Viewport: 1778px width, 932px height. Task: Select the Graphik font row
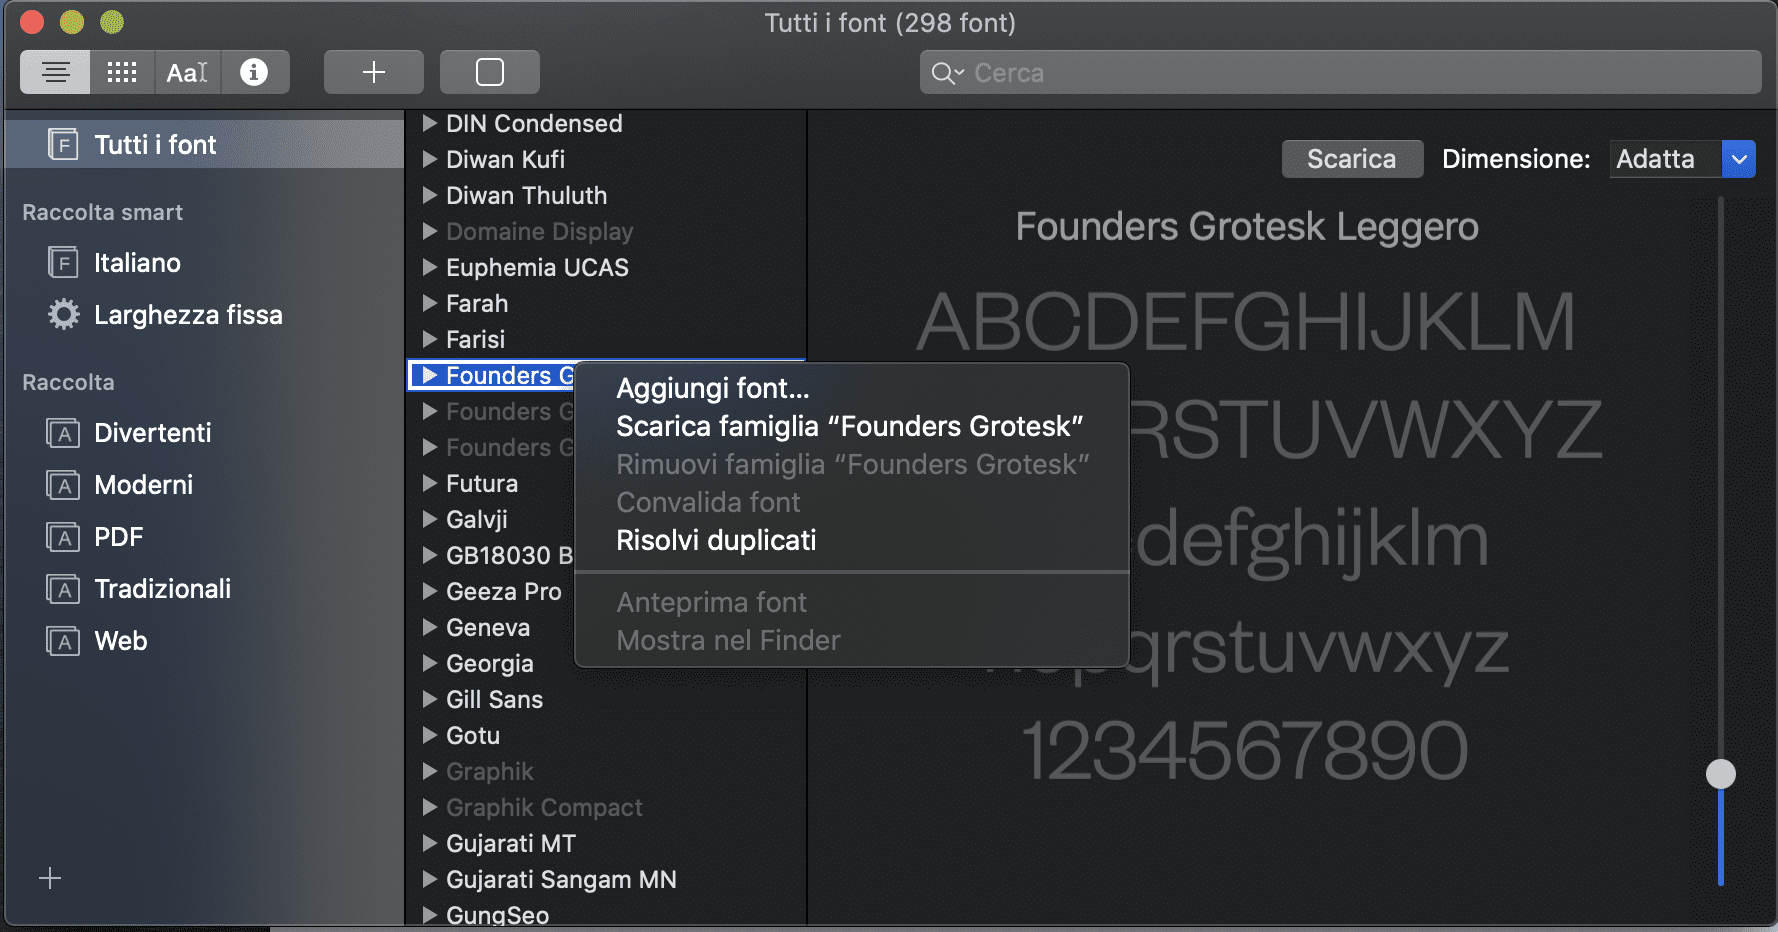point(606,771)
